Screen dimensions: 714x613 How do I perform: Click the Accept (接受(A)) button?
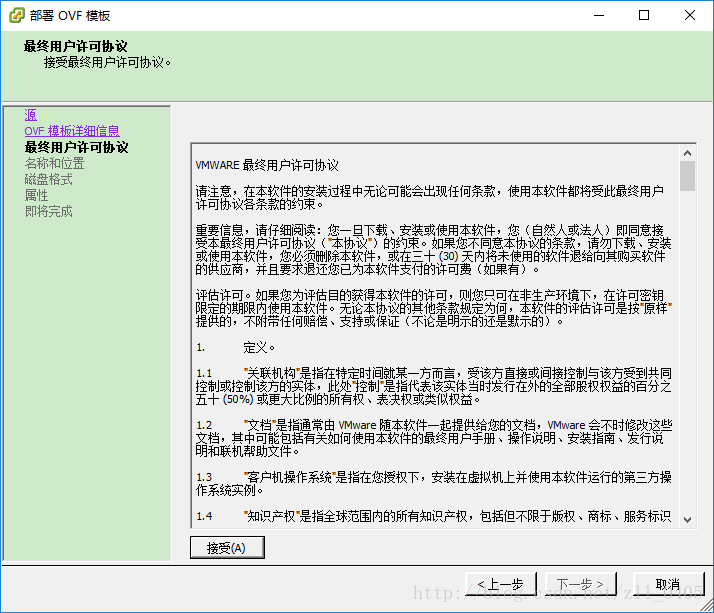[x=227, y=547]
